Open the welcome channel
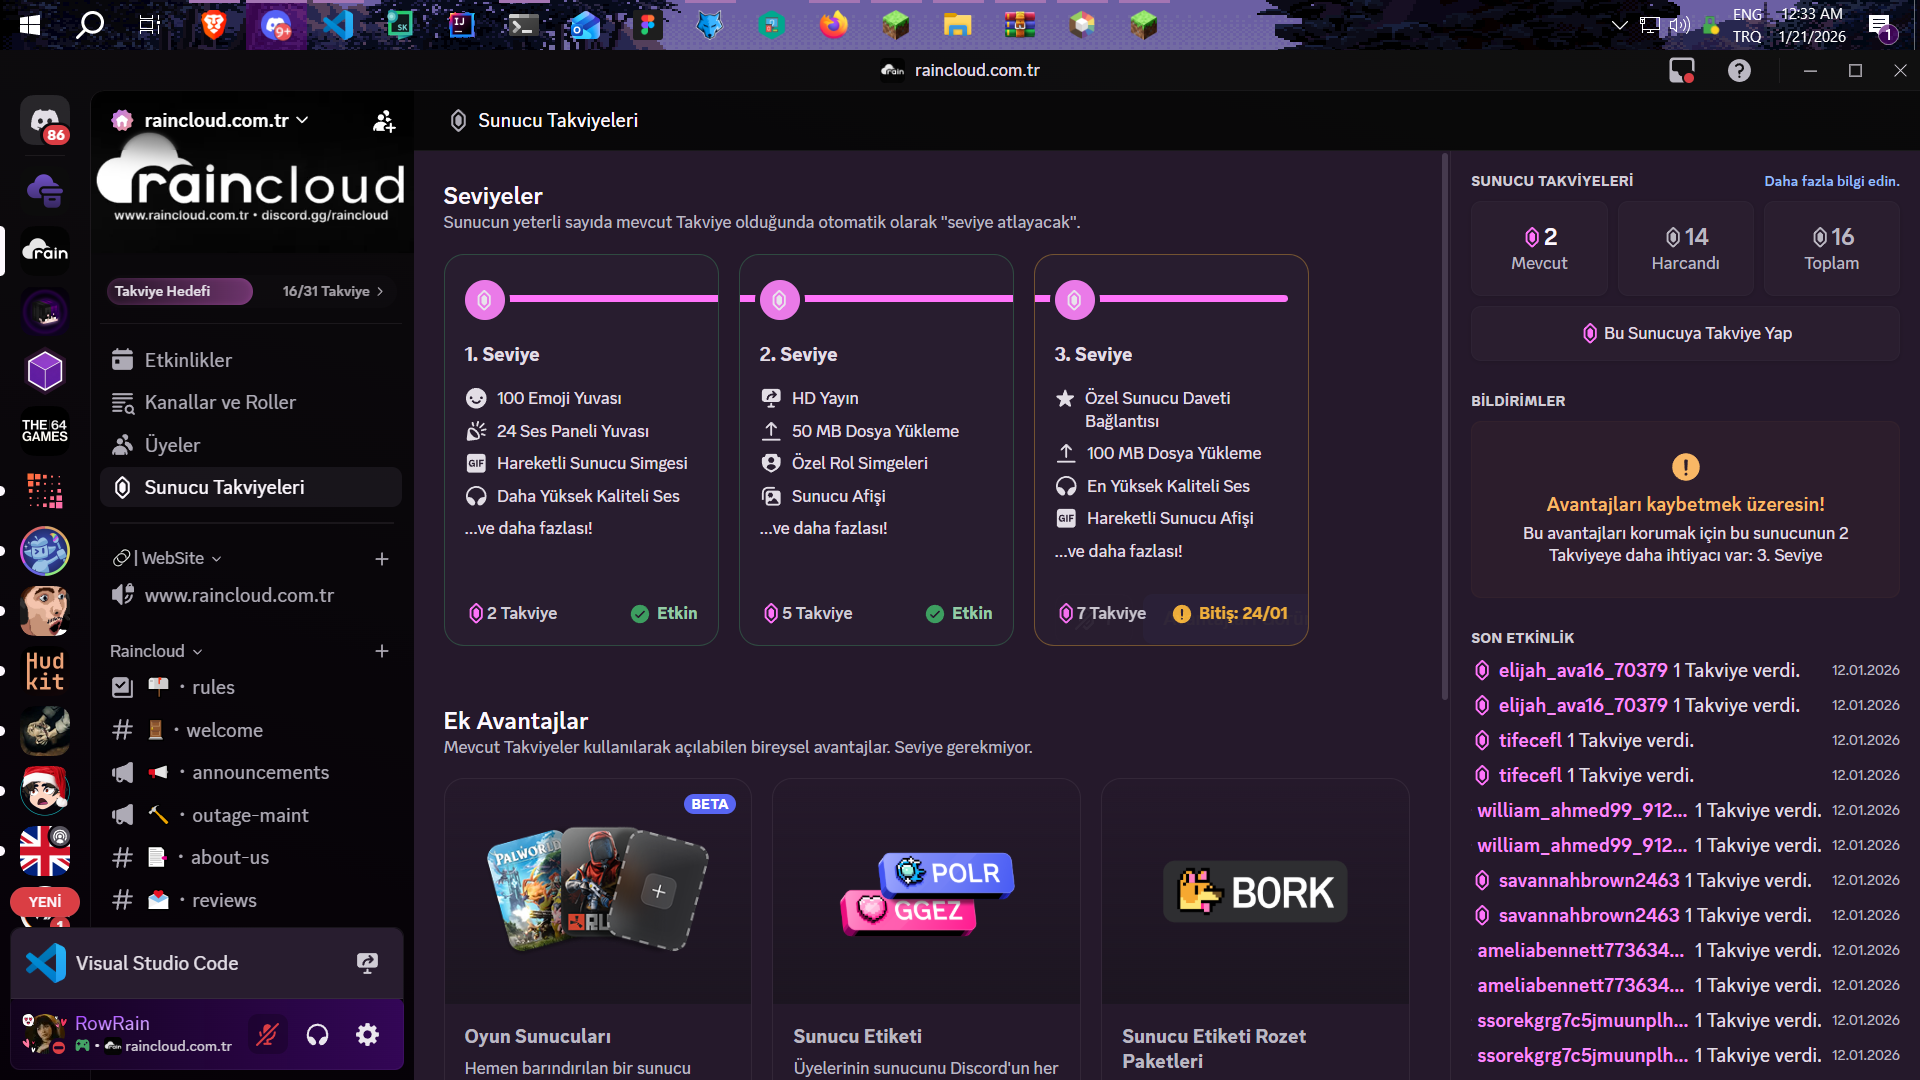 (251, 730)
